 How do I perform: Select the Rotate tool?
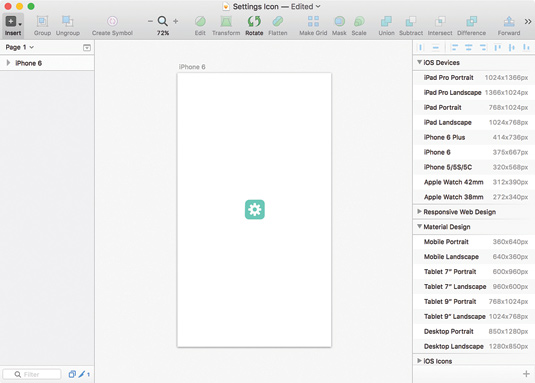click(254, 22)
